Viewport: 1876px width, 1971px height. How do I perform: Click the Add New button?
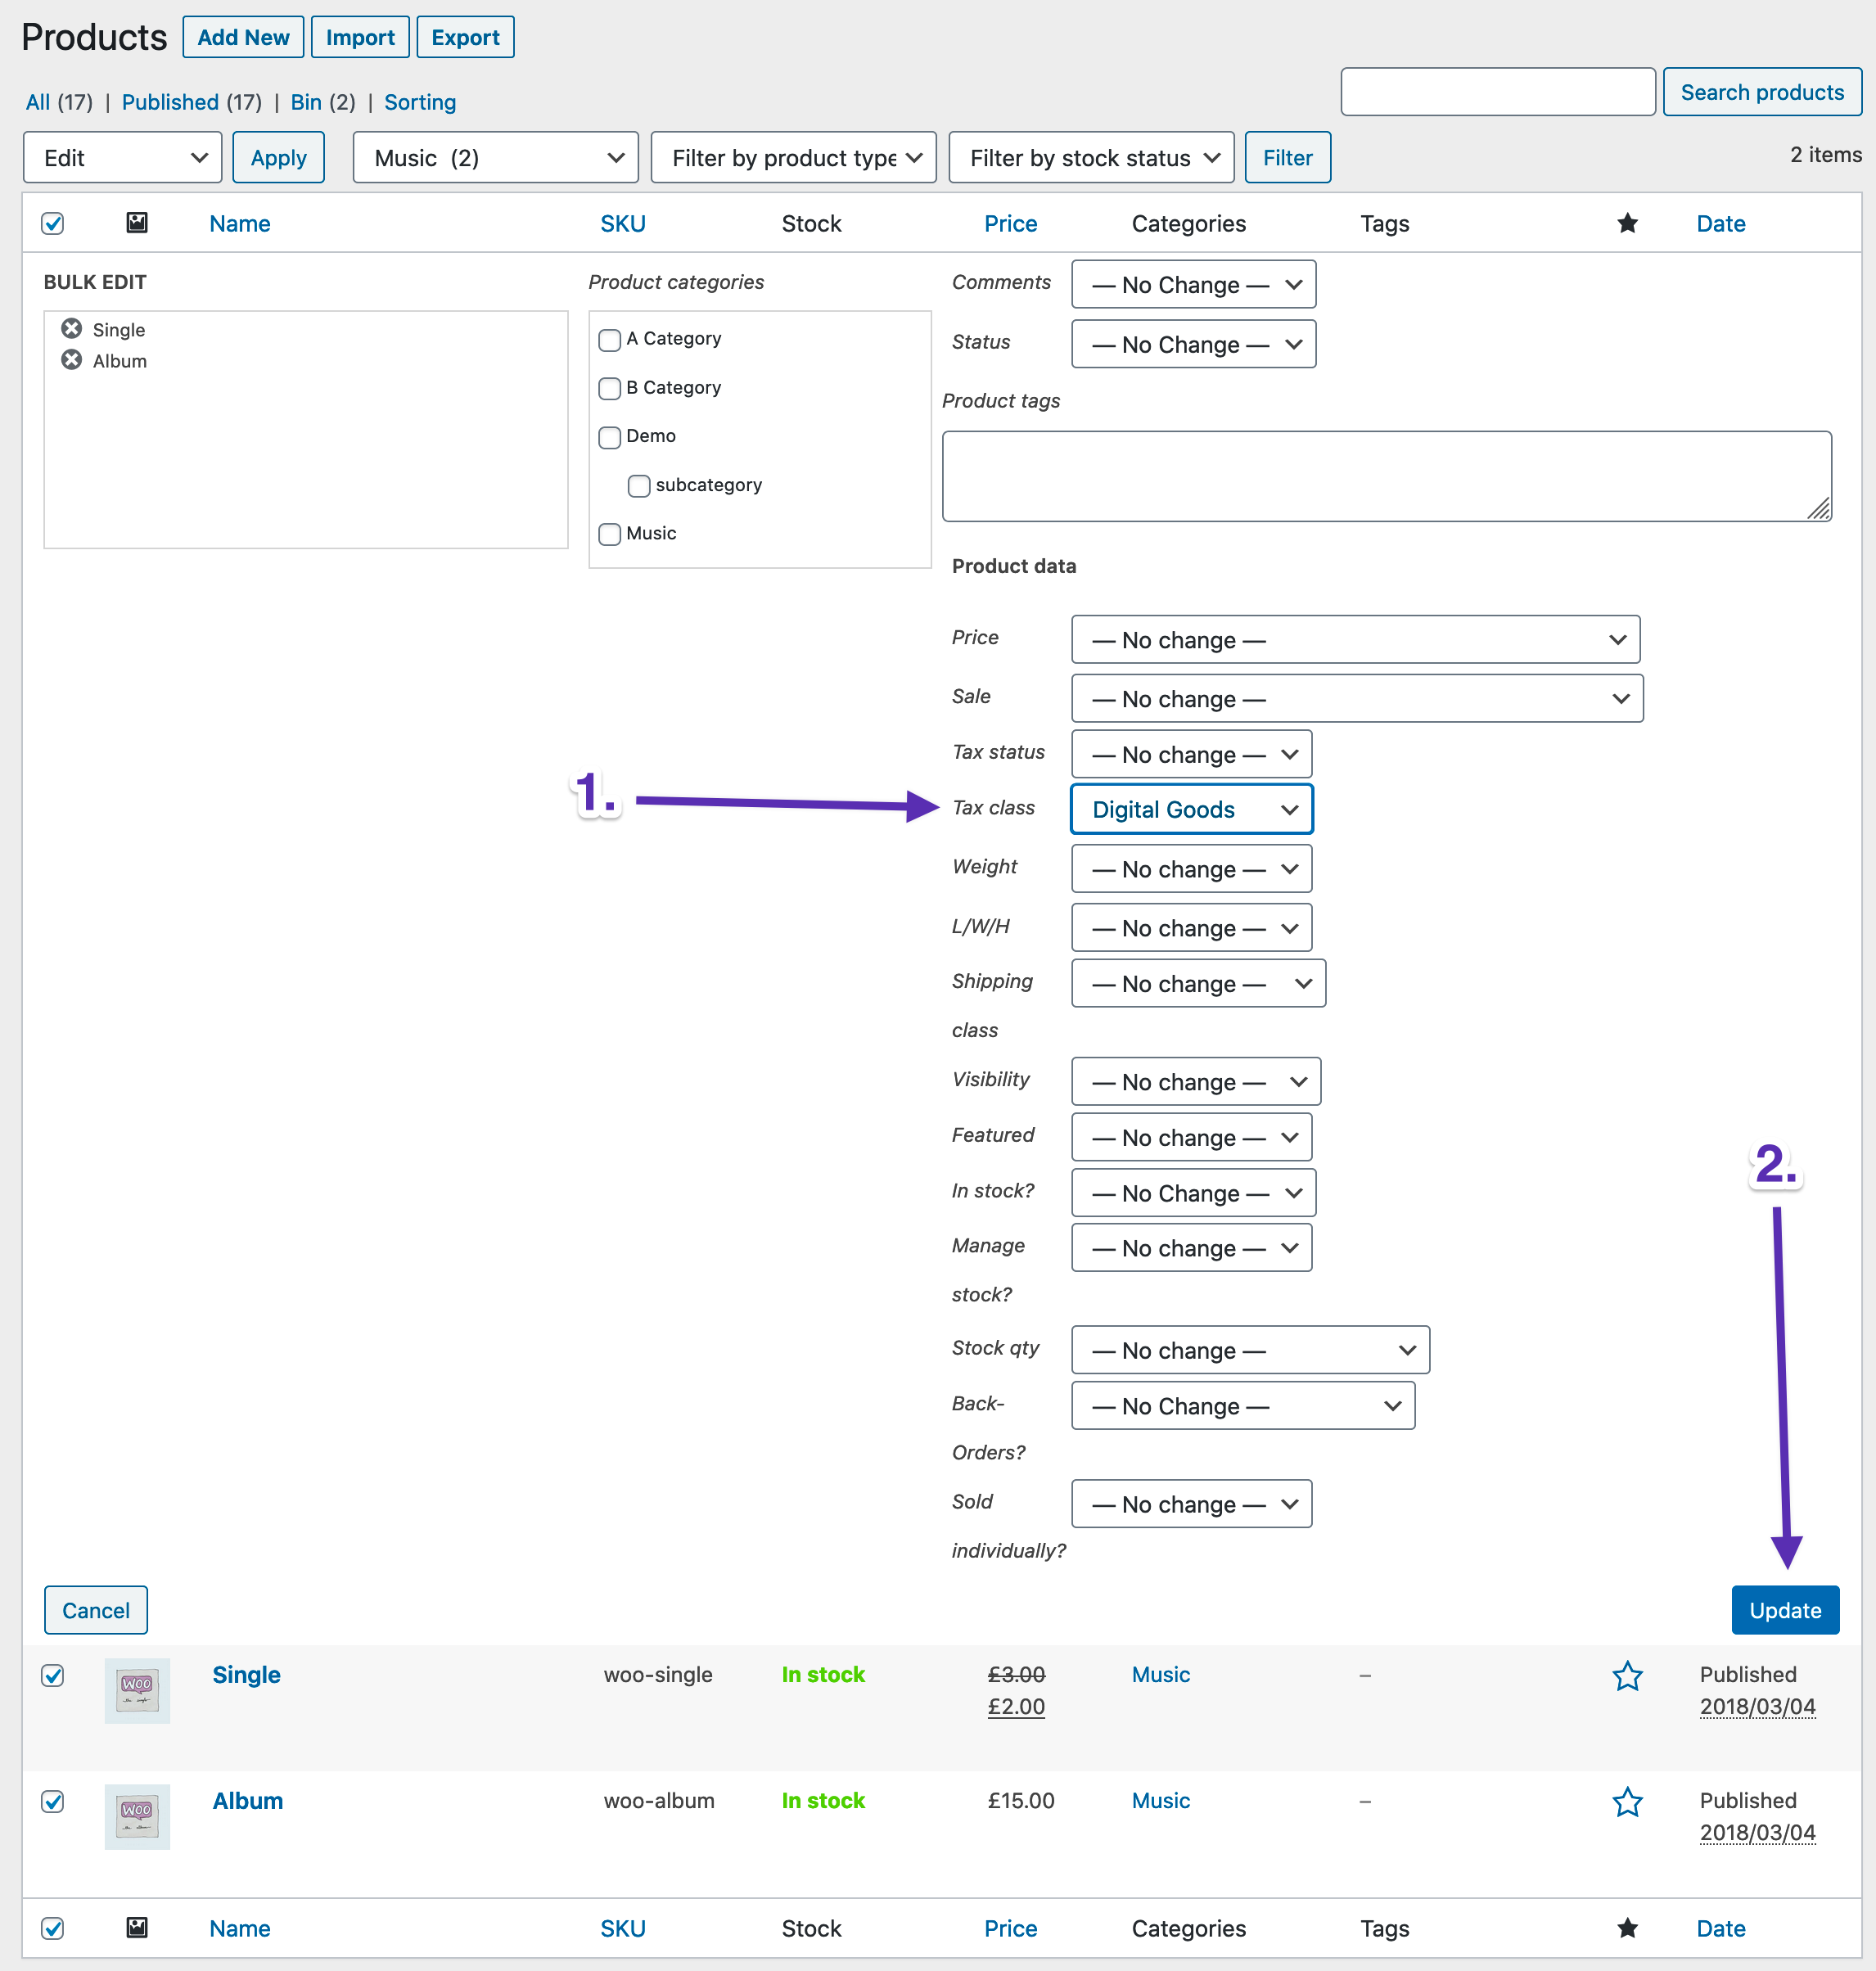[x=243, y=37]
